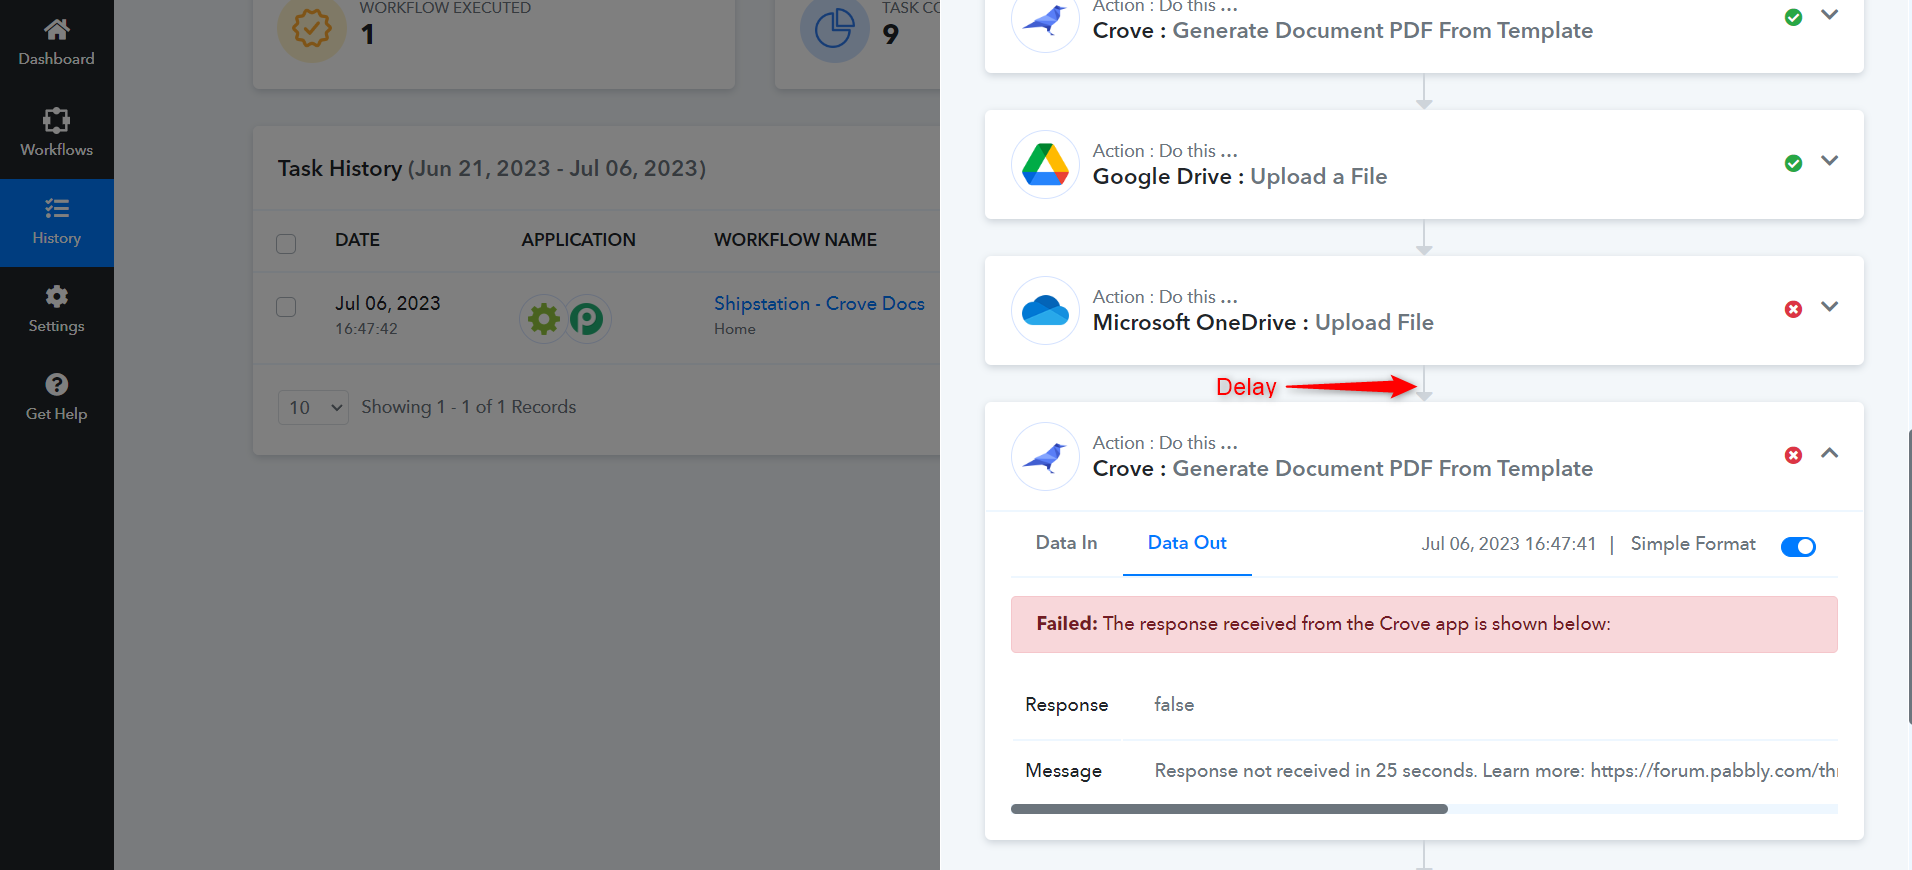Click the Pabbly P application icon in the Jul 06 row
This screenshot has height=870, width=1912.
pyautogui.click(x=587, y=319)
